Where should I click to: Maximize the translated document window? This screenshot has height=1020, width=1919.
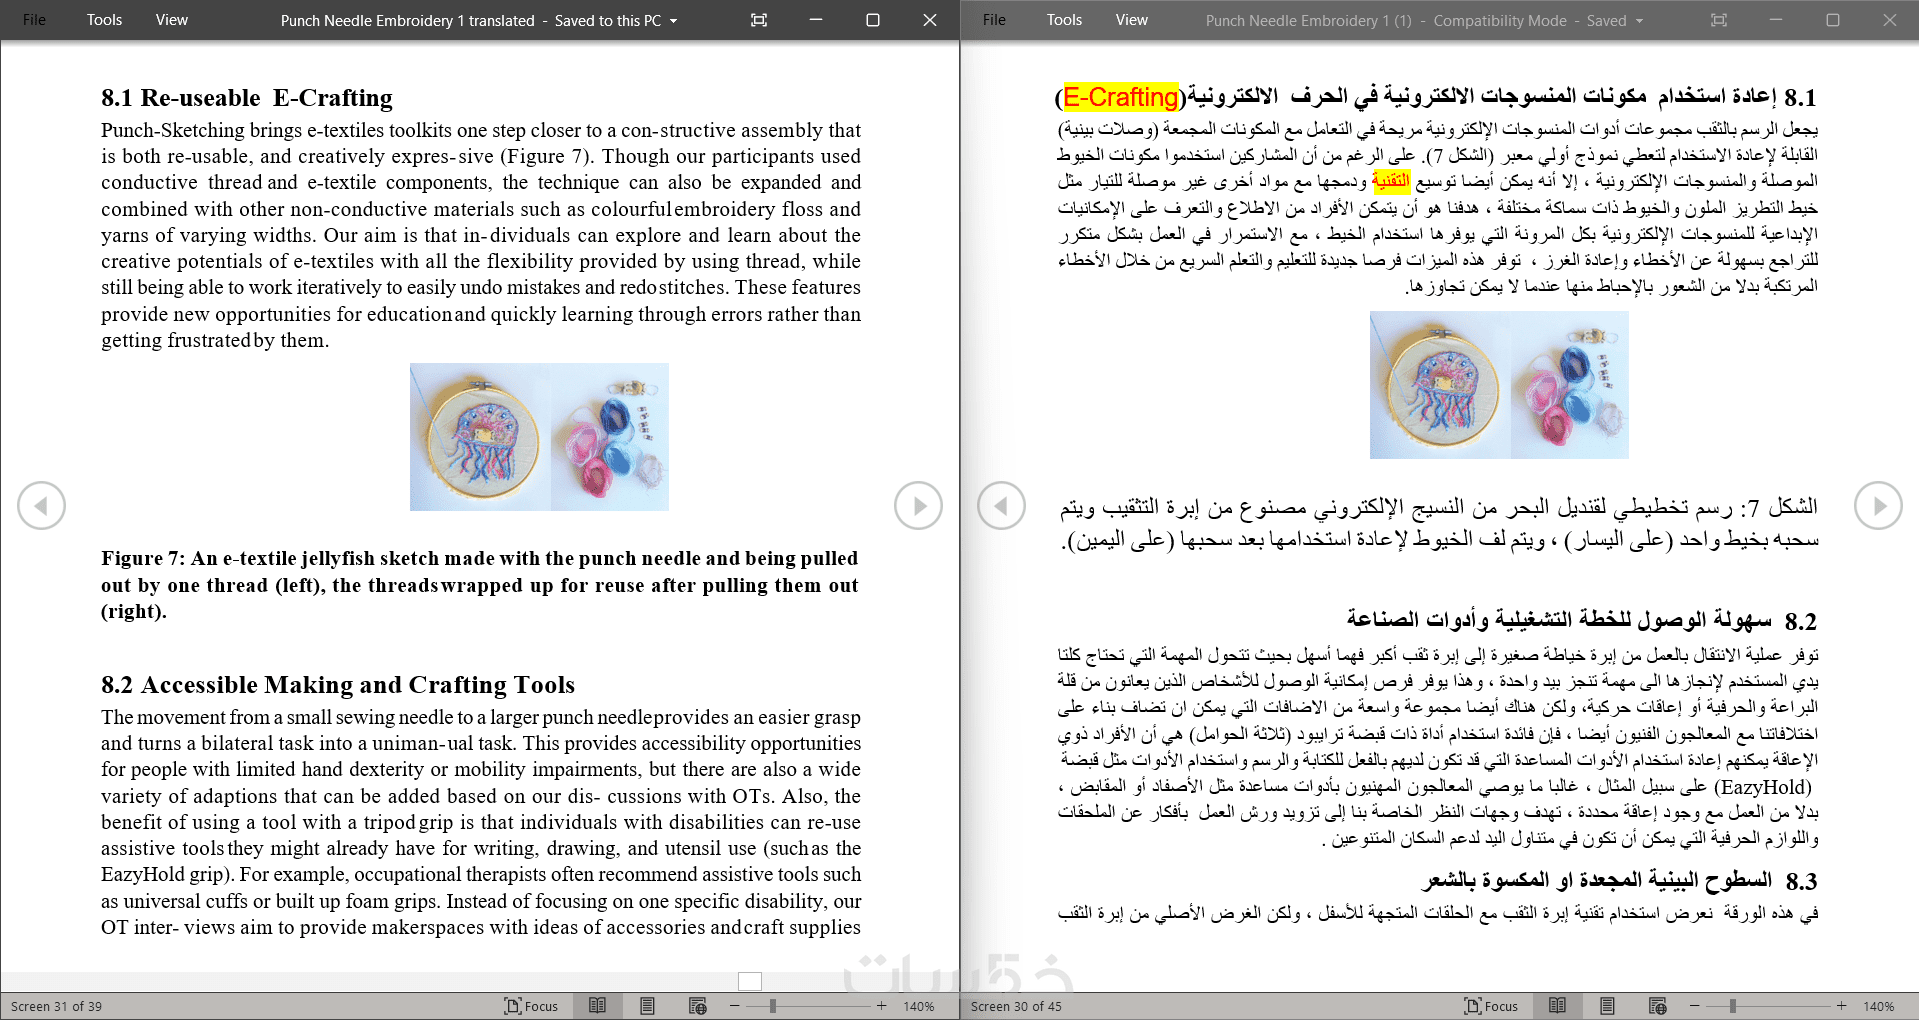point(873,20)
